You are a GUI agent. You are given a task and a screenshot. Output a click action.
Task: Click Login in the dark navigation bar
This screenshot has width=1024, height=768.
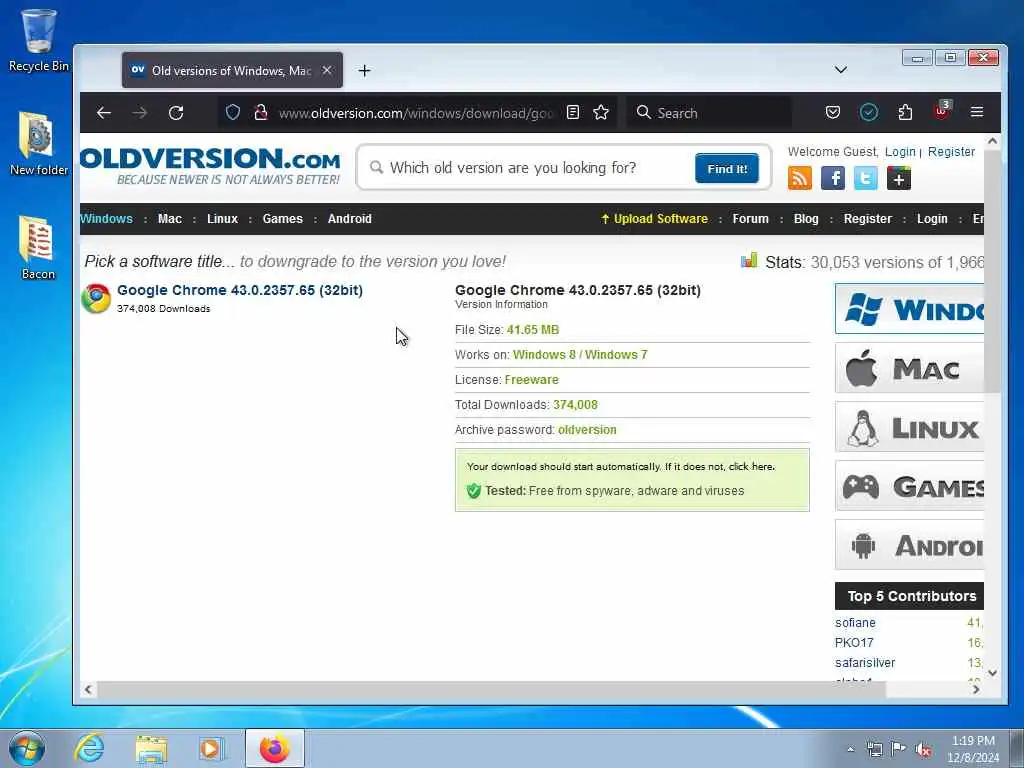[932, 219]
